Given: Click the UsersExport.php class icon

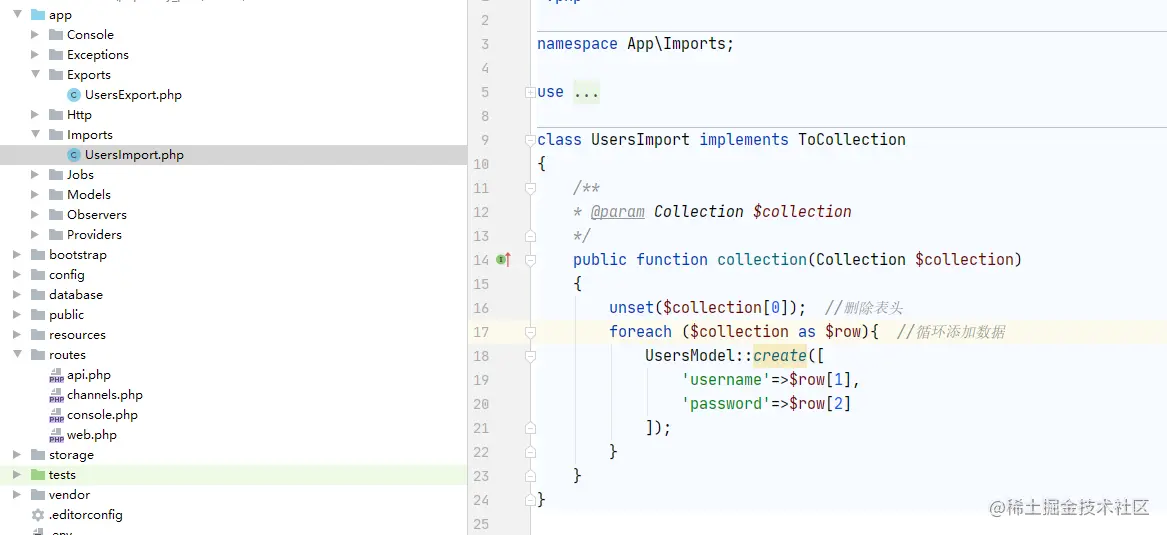Looking at the screenshot, I should tap(74, 94).
